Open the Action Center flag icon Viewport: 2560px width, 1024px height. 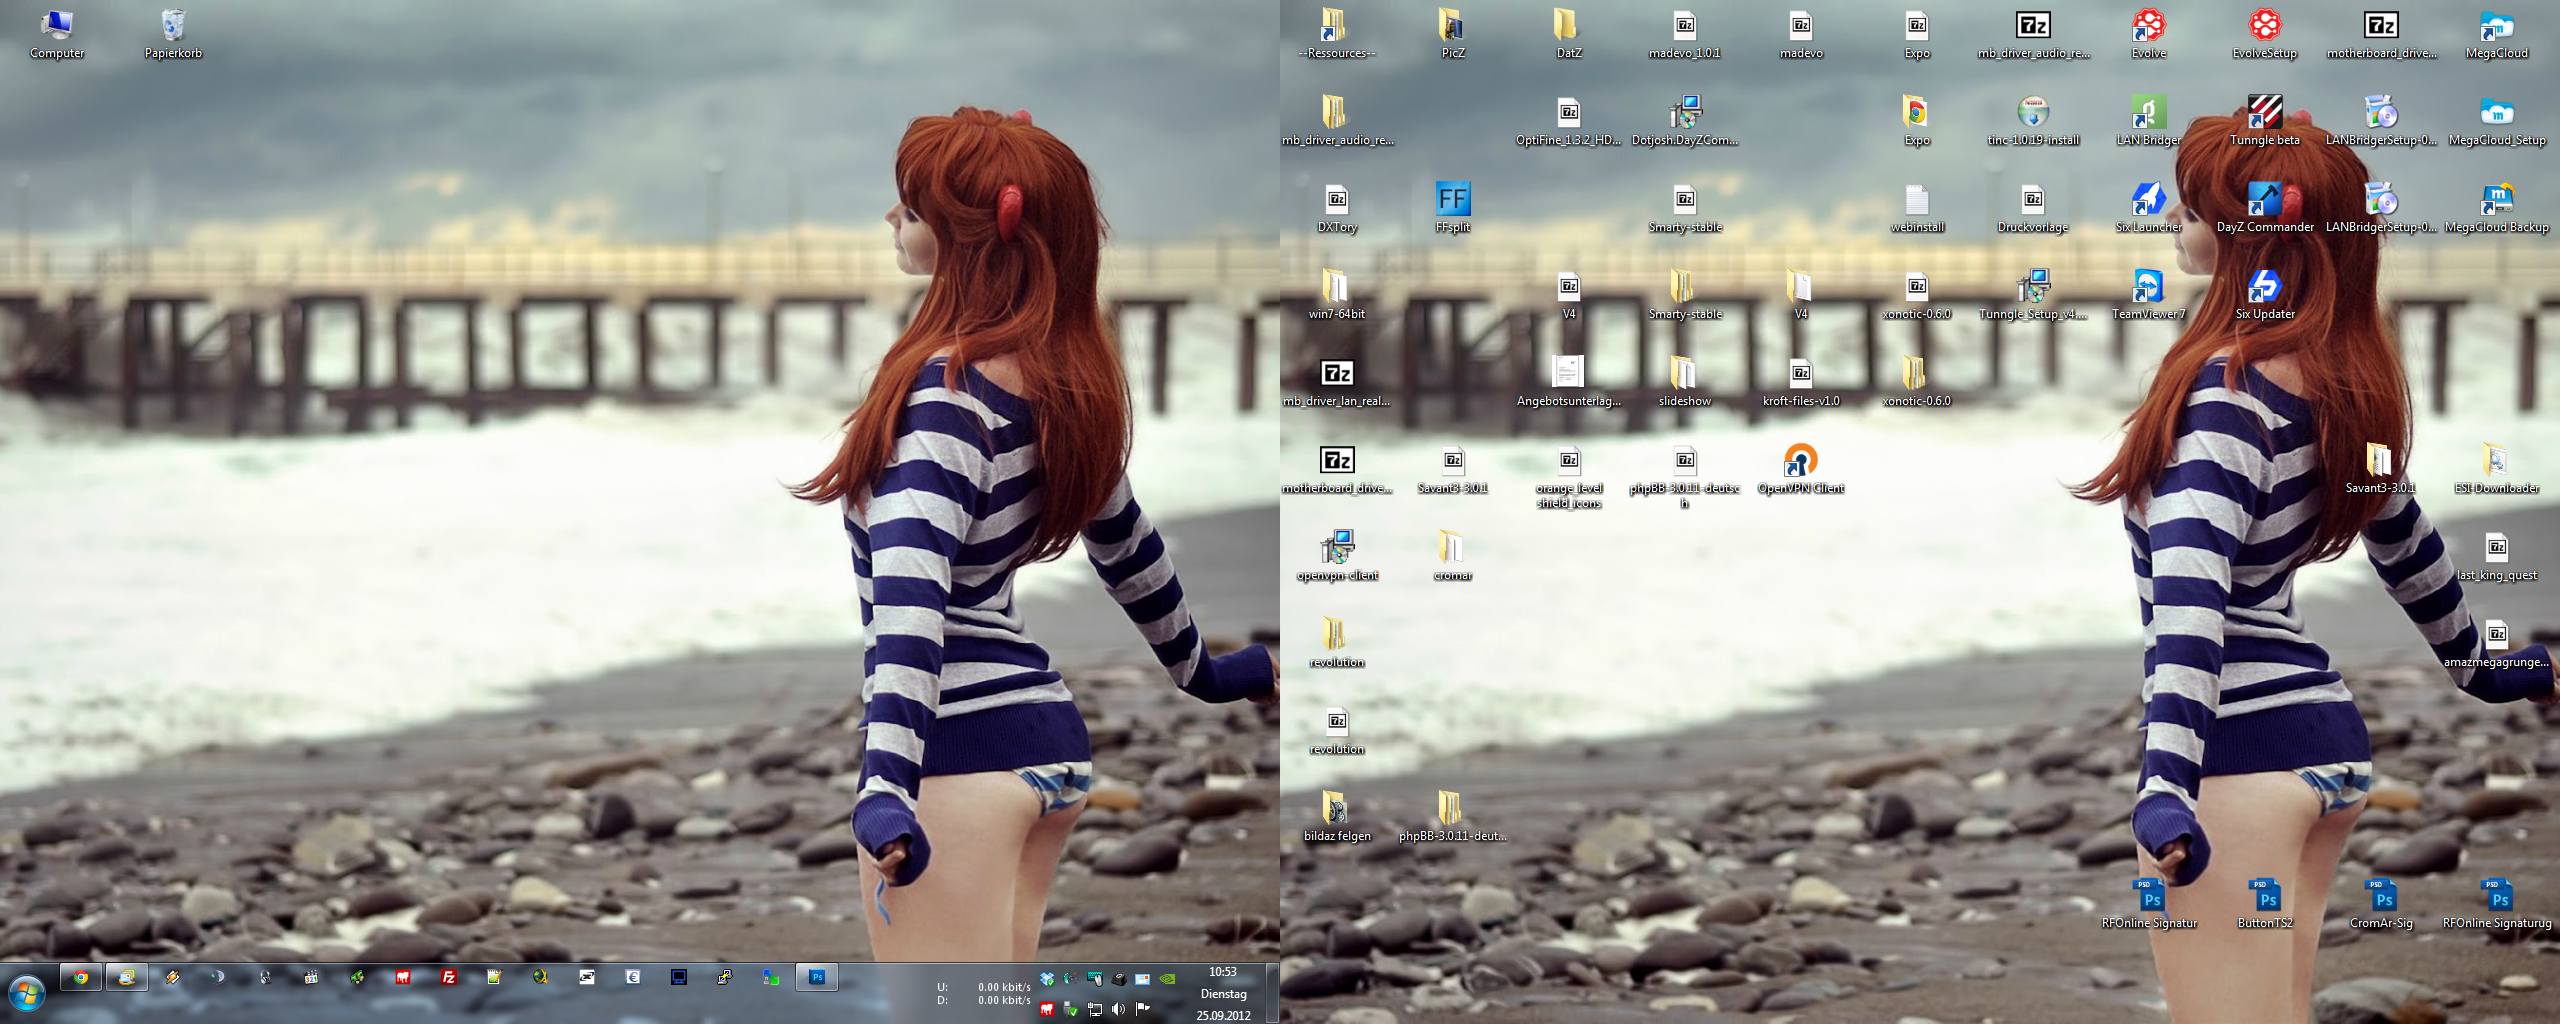point(1142,1009)
